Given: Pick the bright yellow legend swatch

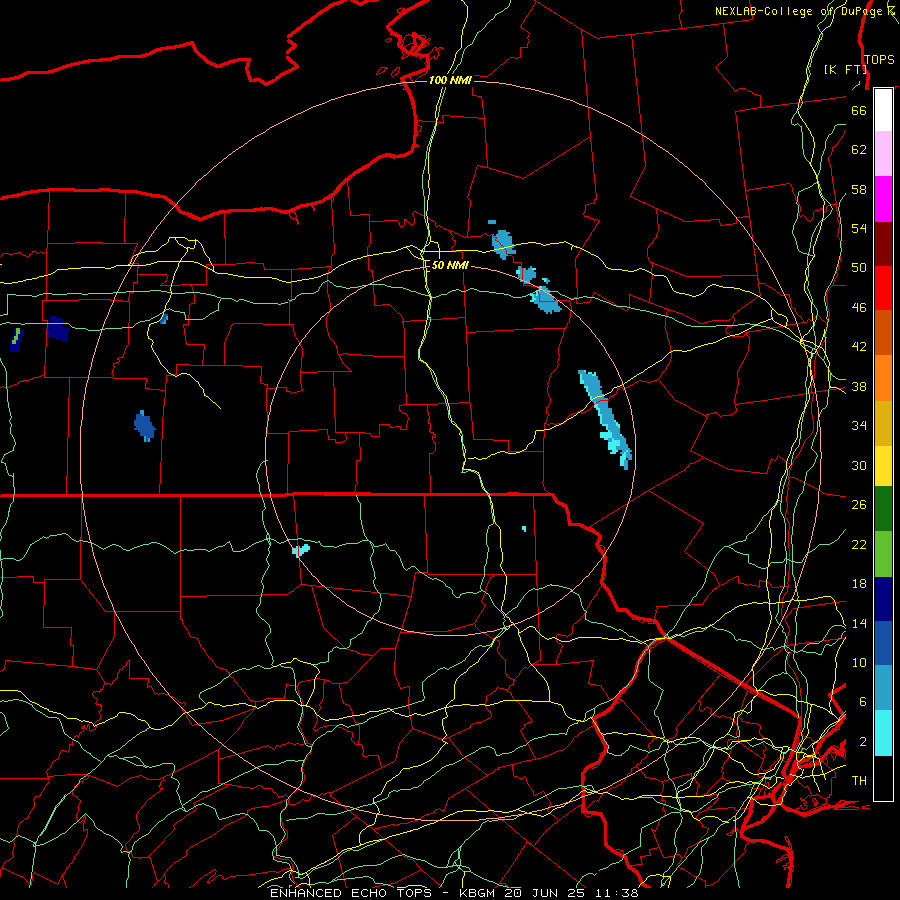Looking at the screenshot, I should 883,466.
